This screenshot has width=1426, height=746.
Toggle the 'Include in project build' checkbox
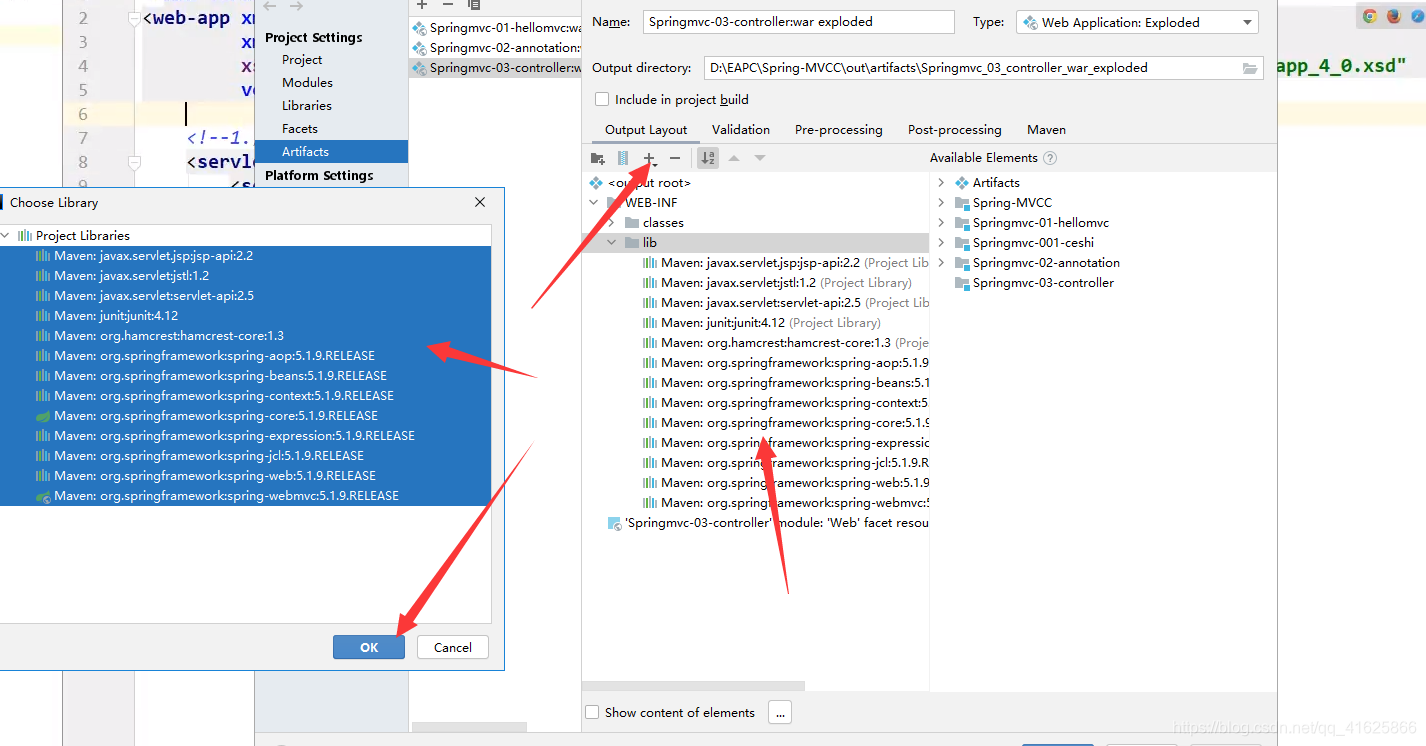click(x=601, y=99)
